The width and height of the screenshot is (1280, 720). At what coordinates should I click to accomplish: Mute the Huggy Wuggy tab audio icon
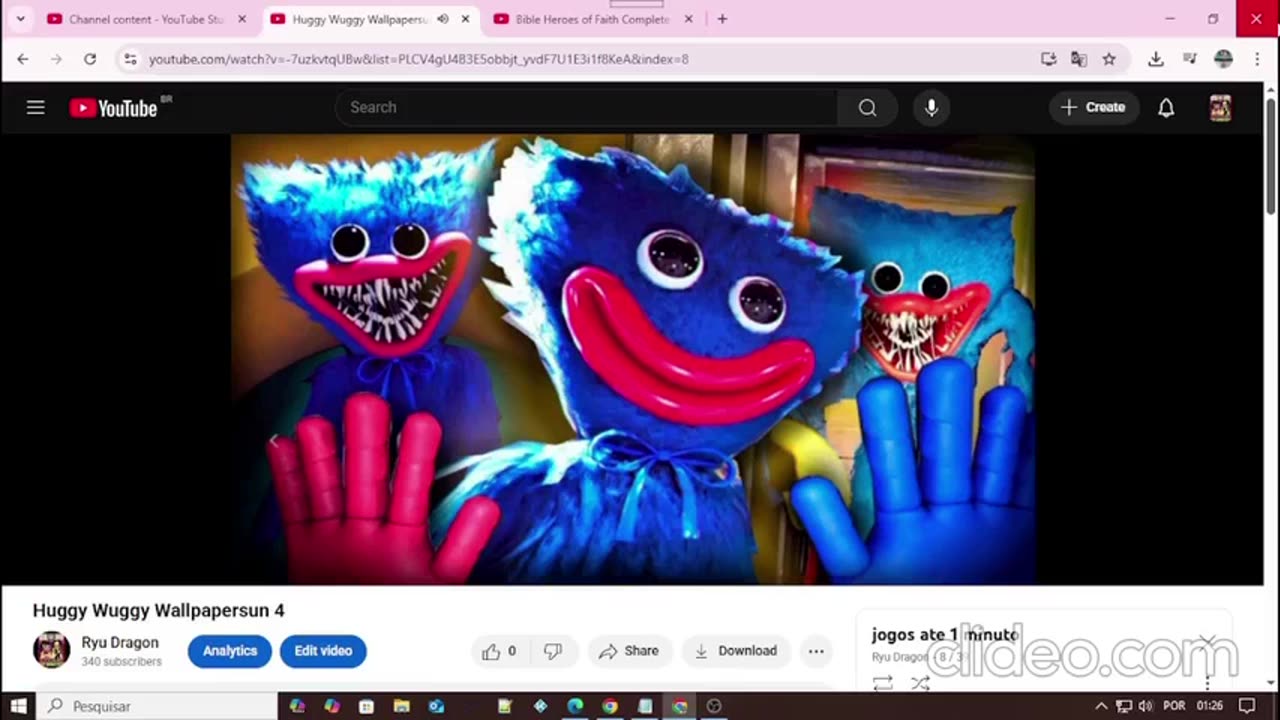tap(442, 19)
